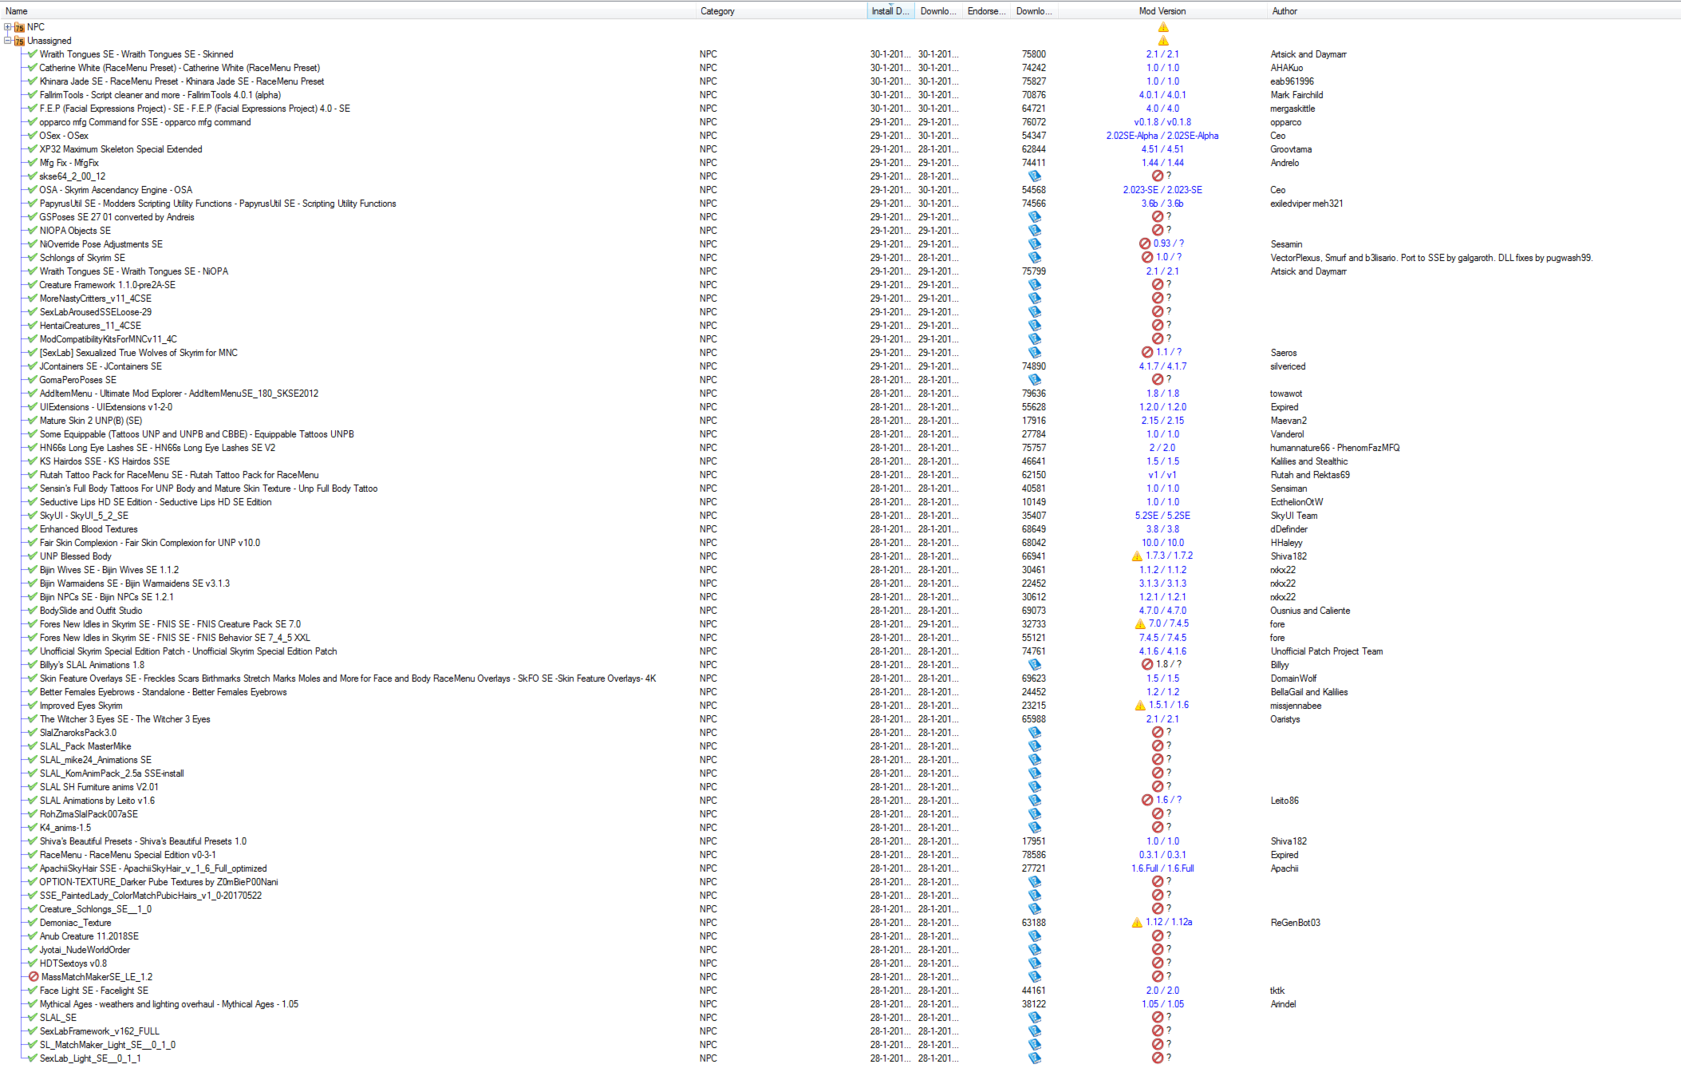
Task: Uncheck the Enhanced Blood Textures mod
Action: [x=32, y=529]
